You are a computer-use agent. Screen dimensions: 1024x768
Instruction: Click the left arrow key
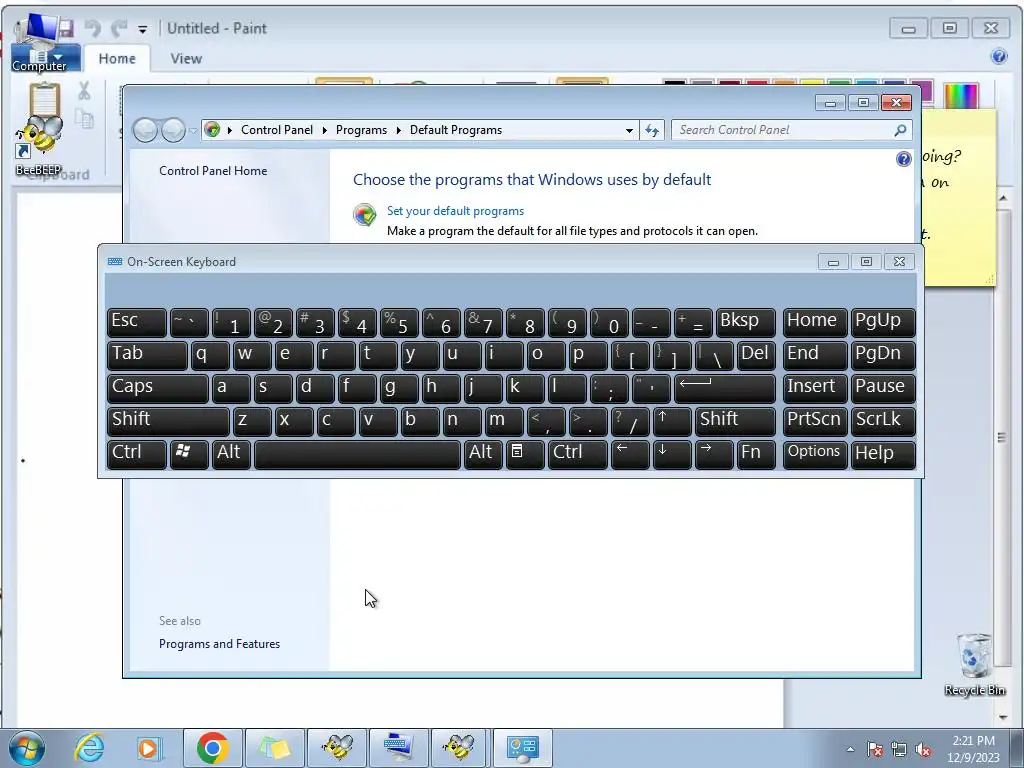pos(630,454)
